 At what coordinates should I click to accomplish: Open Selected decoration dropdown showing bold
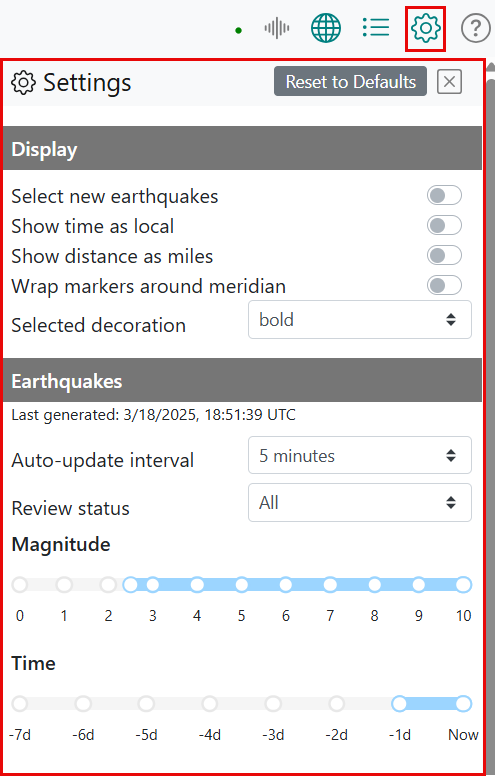coord(360,320)
